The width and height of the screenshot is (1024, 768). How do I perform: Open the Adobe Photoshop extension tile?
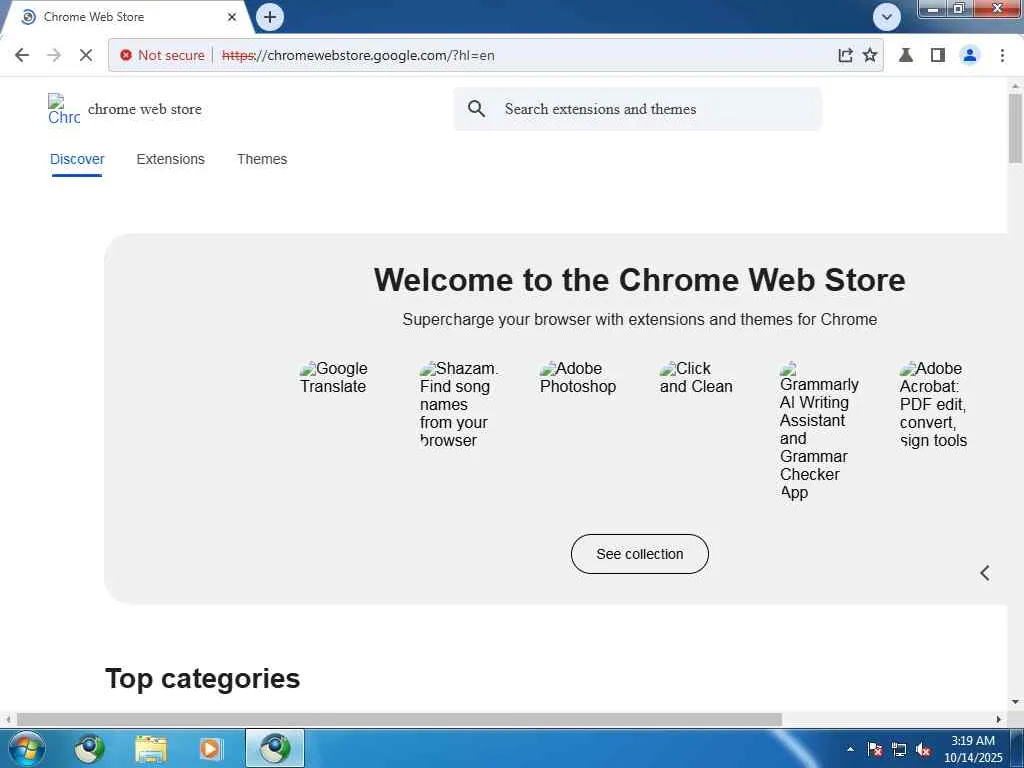click(578, 377)
